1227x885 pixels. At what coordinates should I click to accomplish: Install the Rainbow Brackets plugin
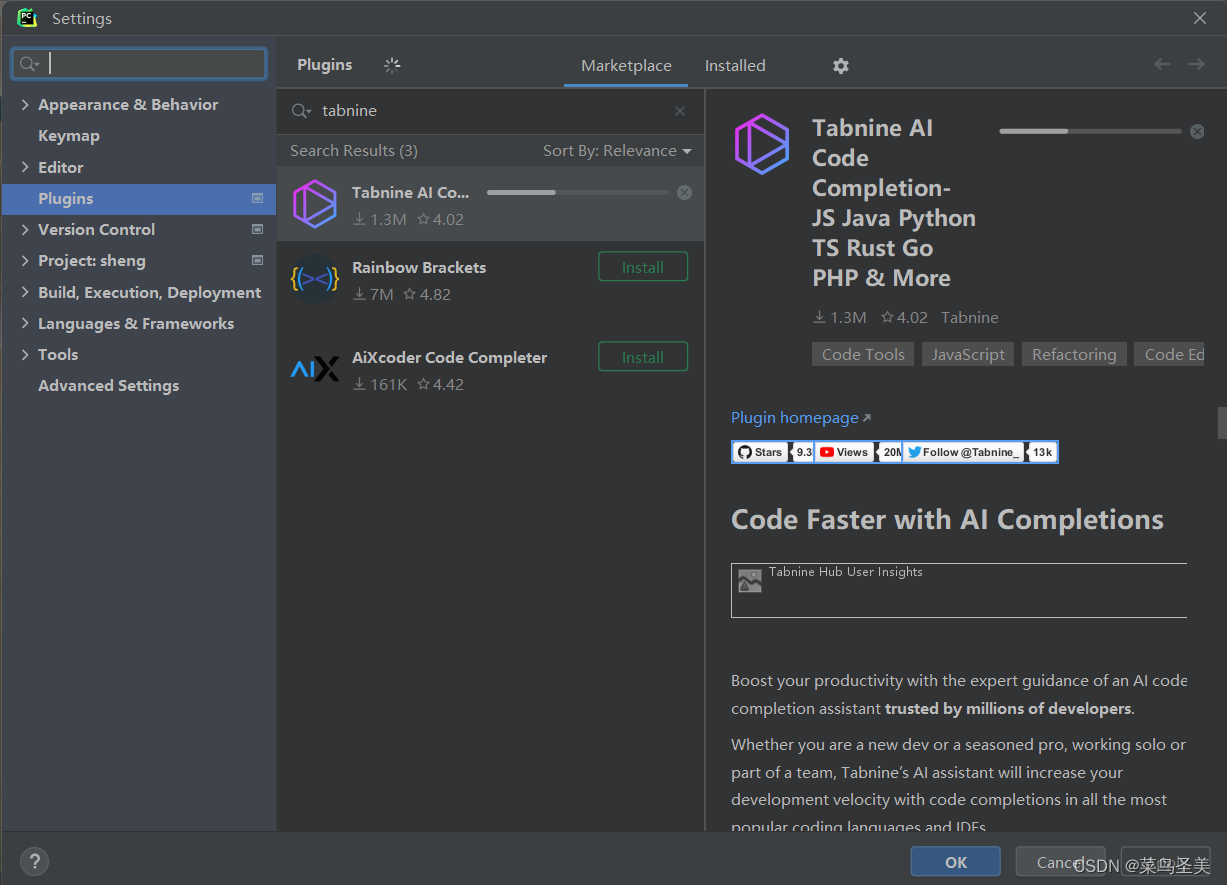click(x=643, y=267)
